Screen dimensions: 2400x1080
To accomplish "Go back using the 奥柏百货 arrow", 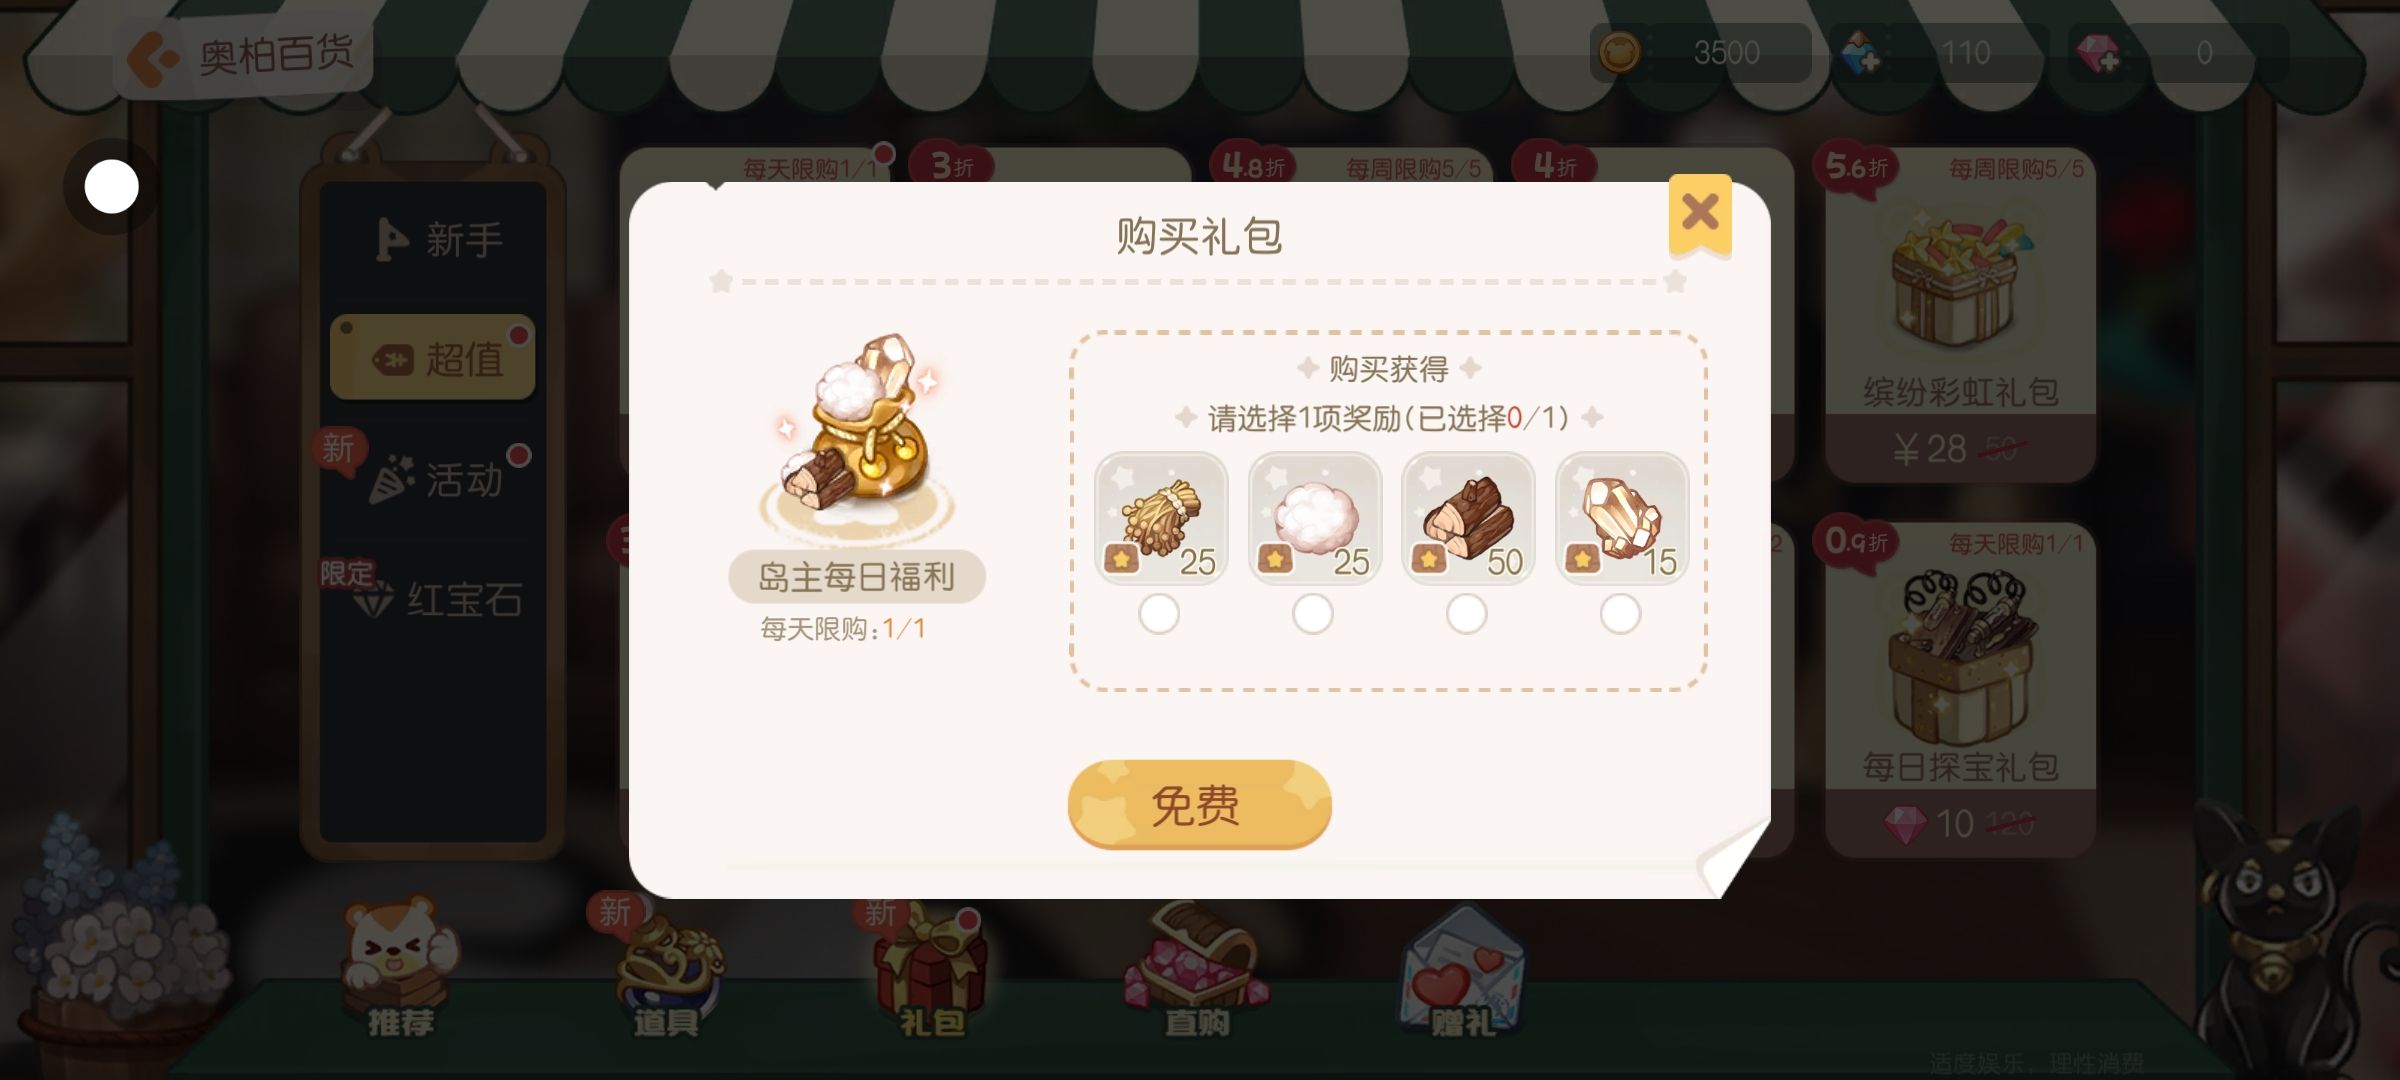I will point(152,57).
